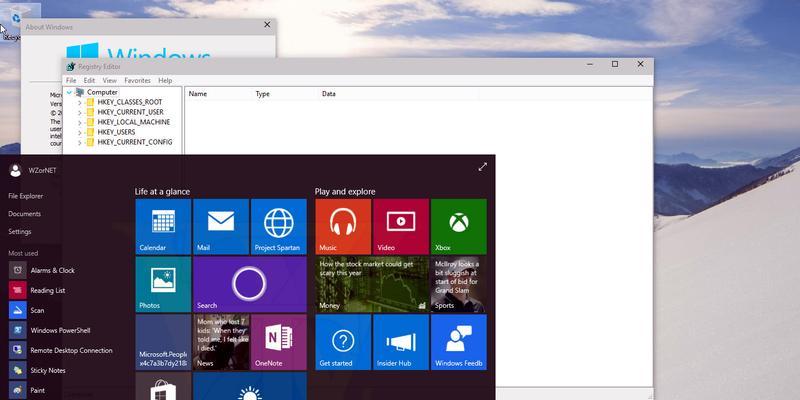
Task: Expand the HKEY_LOCAL_MACHINE key
Action: tap(80, 122)
